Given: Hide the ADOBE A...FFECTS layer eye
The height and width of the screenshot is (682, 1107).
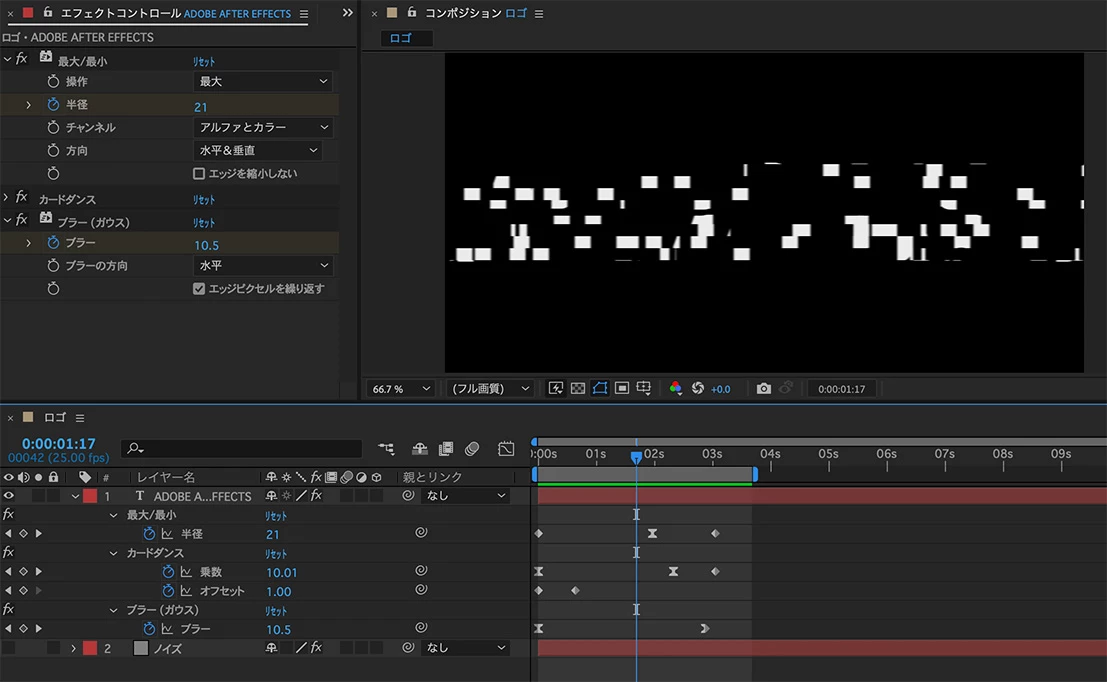Looking at the screenshot, I should pos(8,496).
